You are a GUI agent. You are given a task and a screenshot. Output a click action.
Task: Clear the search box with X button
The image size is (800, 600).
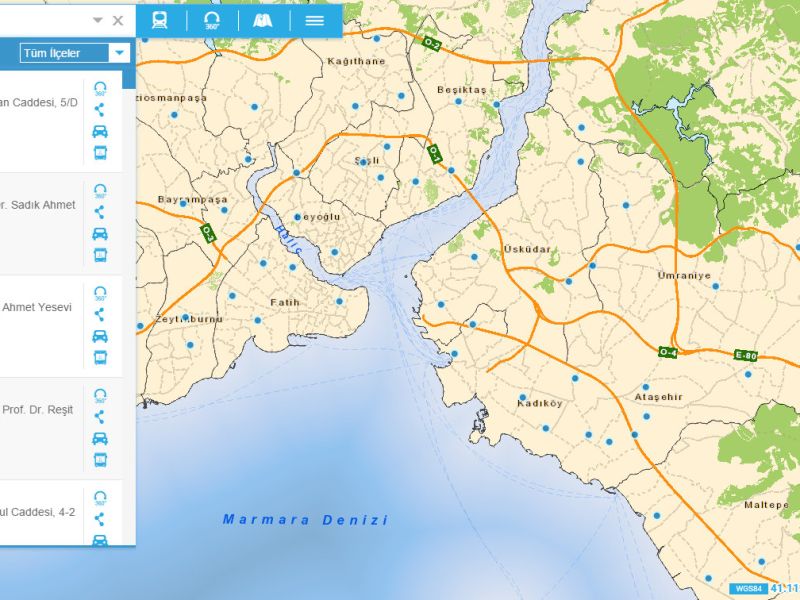[x=118, y=20]
